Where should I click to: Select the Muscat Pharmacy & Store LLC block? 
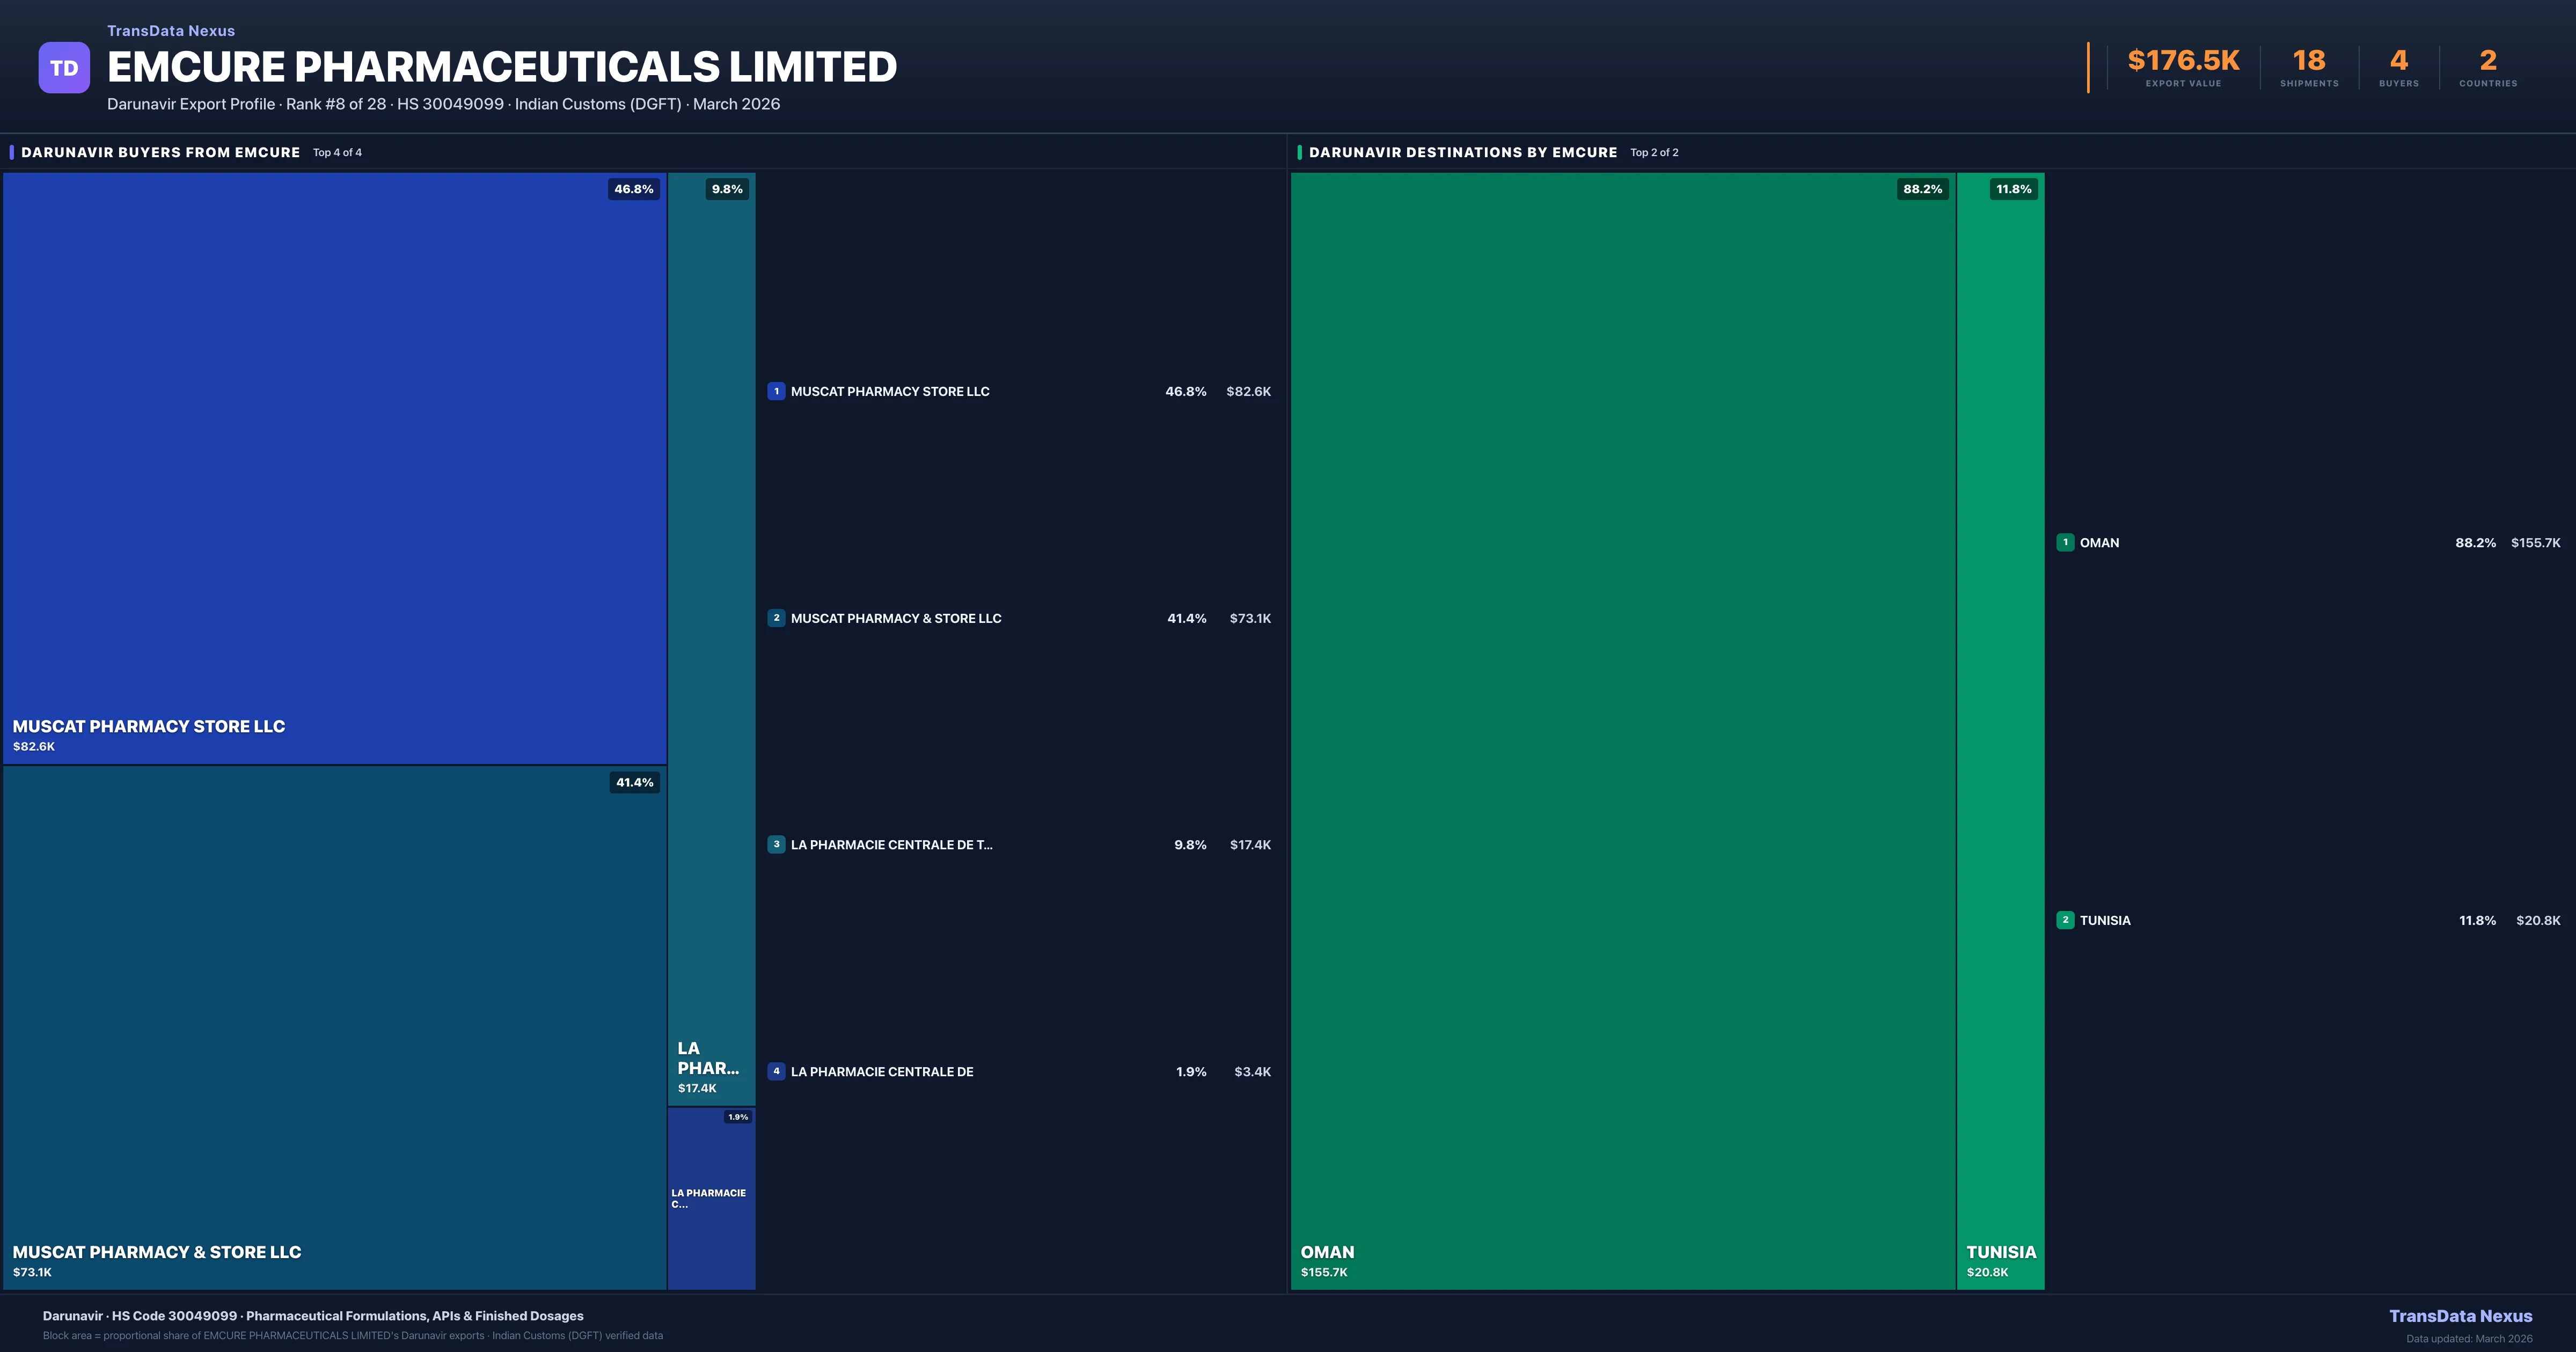click(x=334, y=1027)
